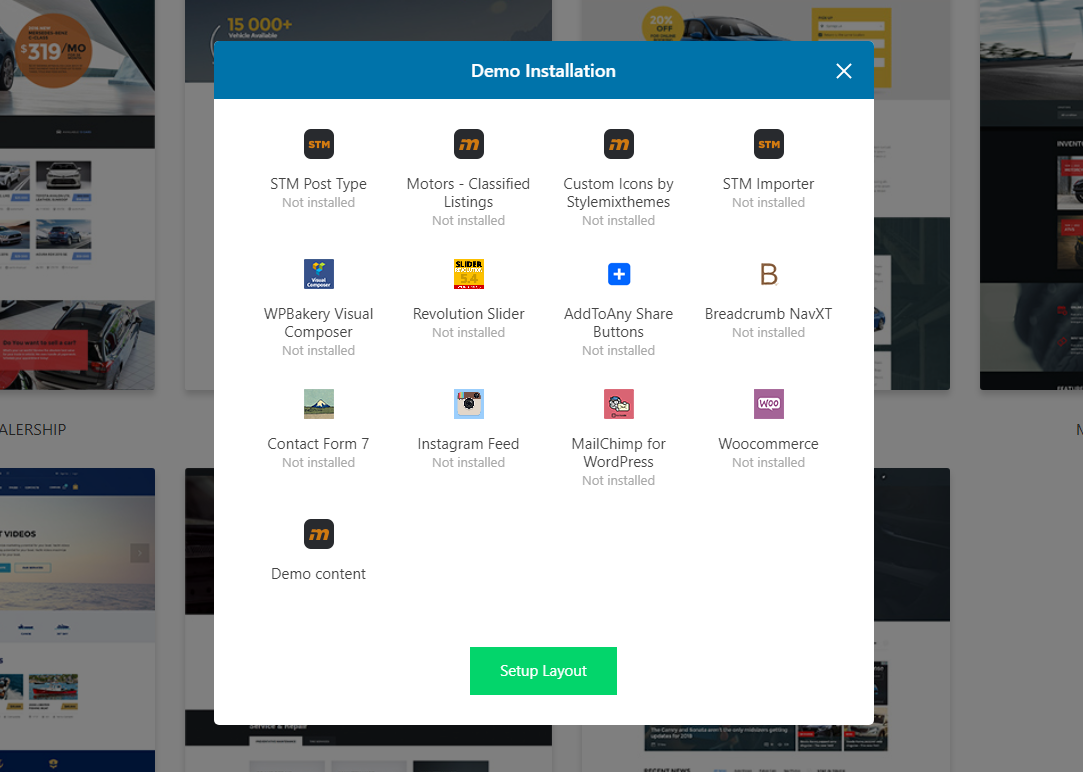Screen dimensions: 1083x772
Task: Click the Custom Icons by Stylemixthemes icon
Action: click(x=618, y=144)
